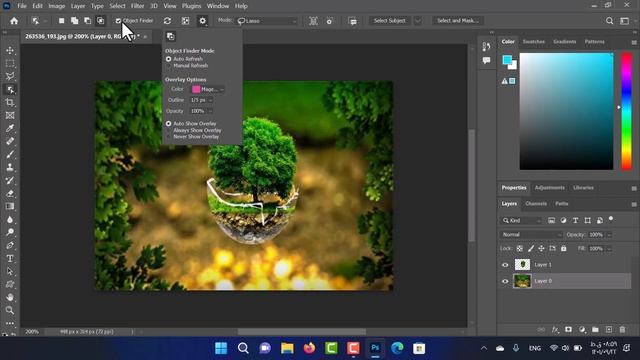Select the Eraser tool
This screenshot has width=640, height=360.
(x=10, y=193)
